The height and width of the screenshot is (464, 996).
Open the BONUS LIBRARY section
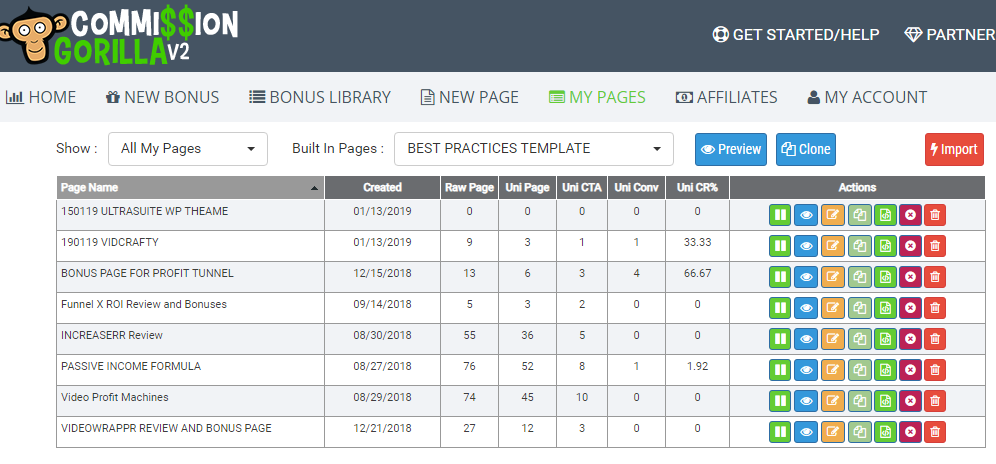click(x=320, y=97)
